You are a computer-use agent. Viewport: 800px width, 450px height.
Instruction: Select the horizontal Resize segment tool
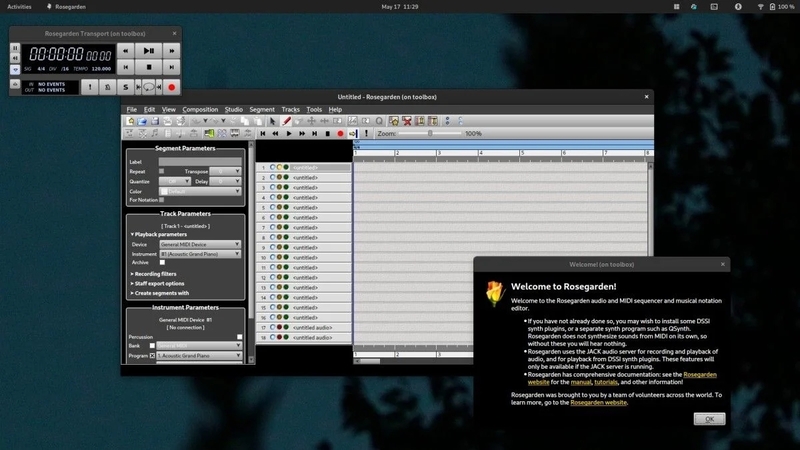[x=324, y=121]
